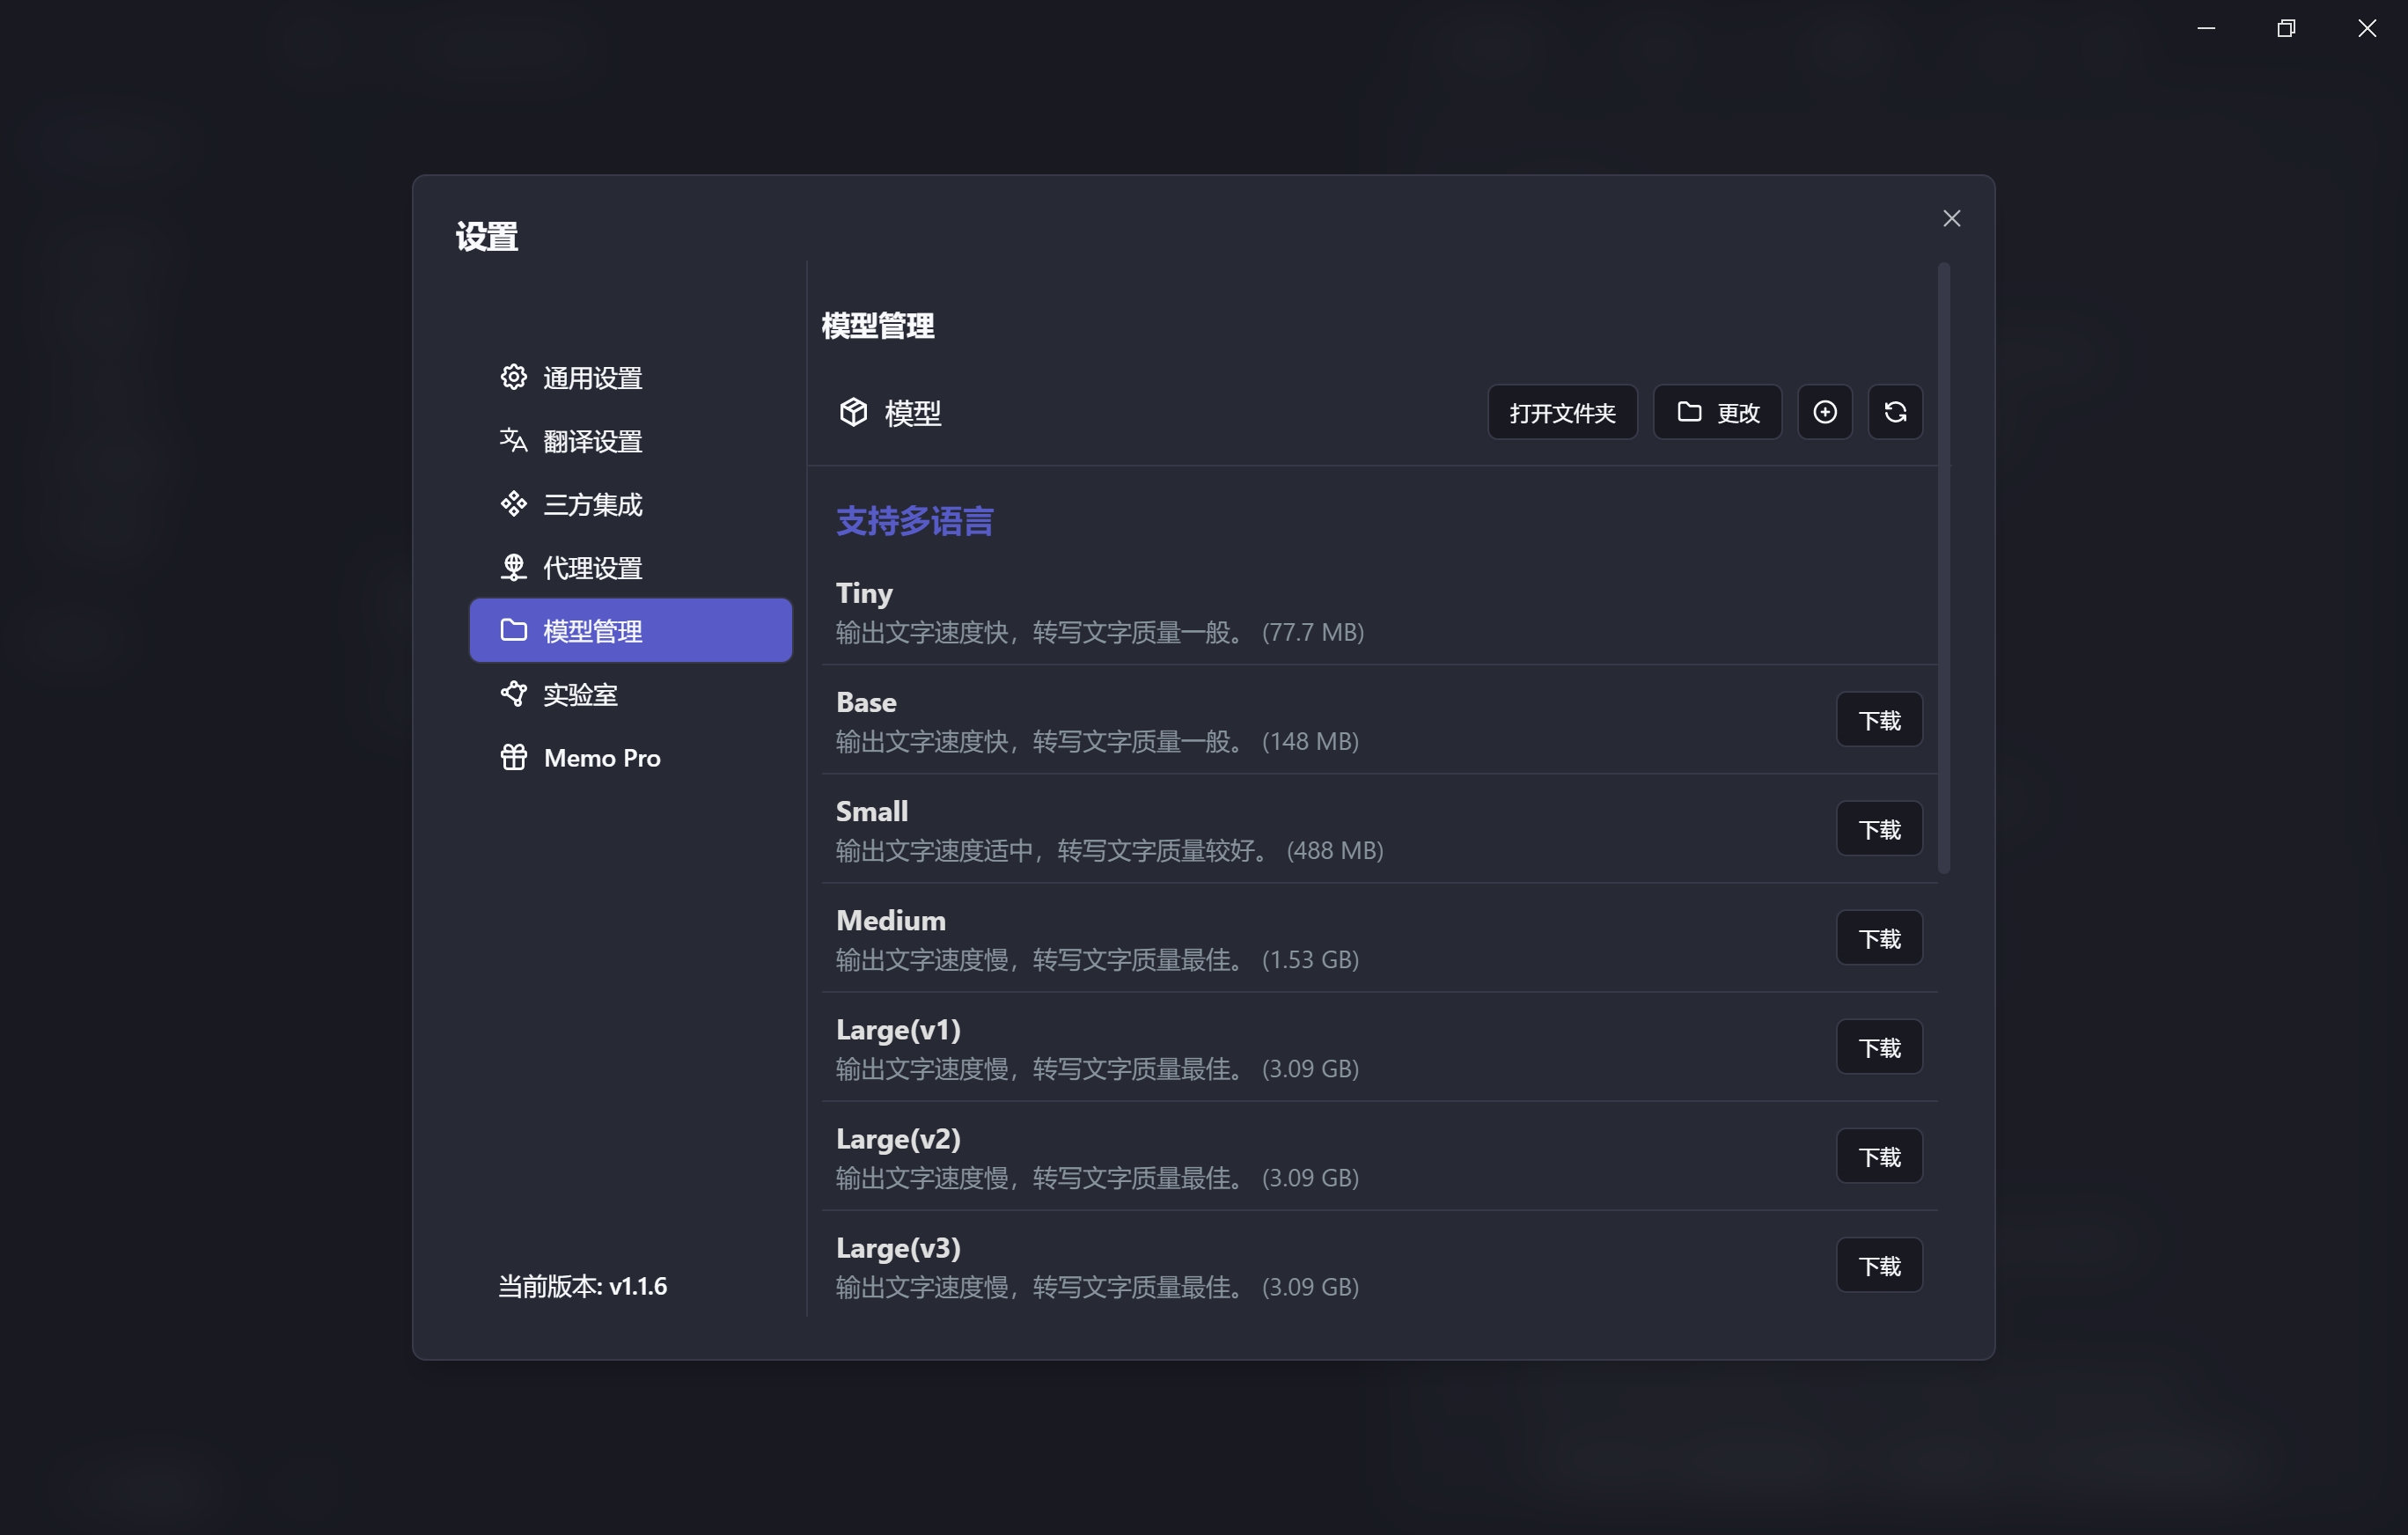Open the 模型管理 tab
Screen dimensions: 2408x1535
click(x=630, y=631)
